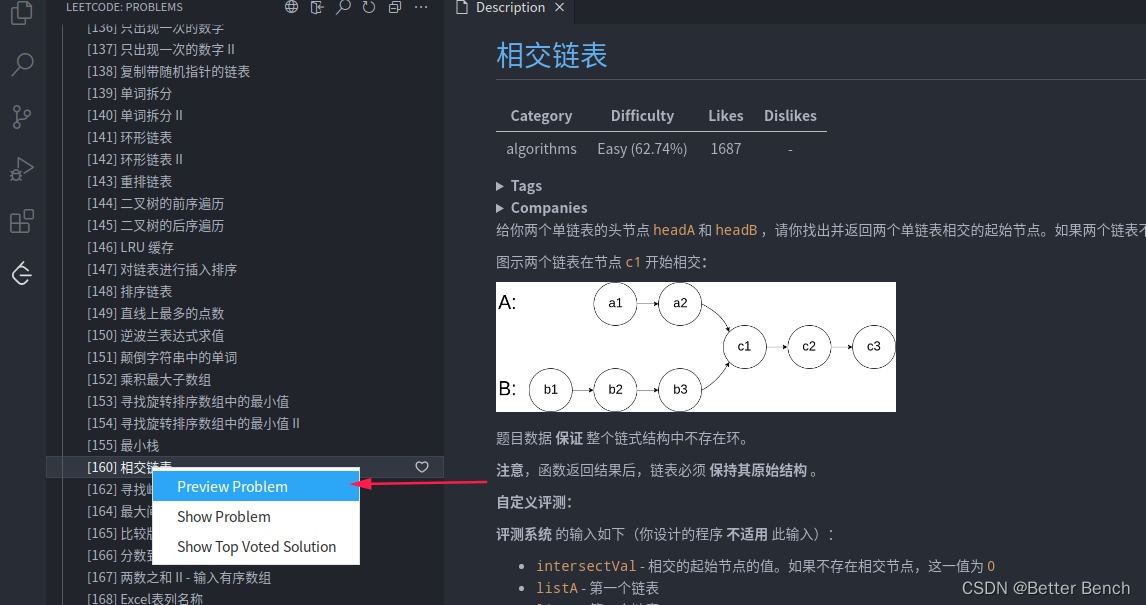Toggle favorite heart on problem 160
This screenshot has height=605, width=1146.
421,466
